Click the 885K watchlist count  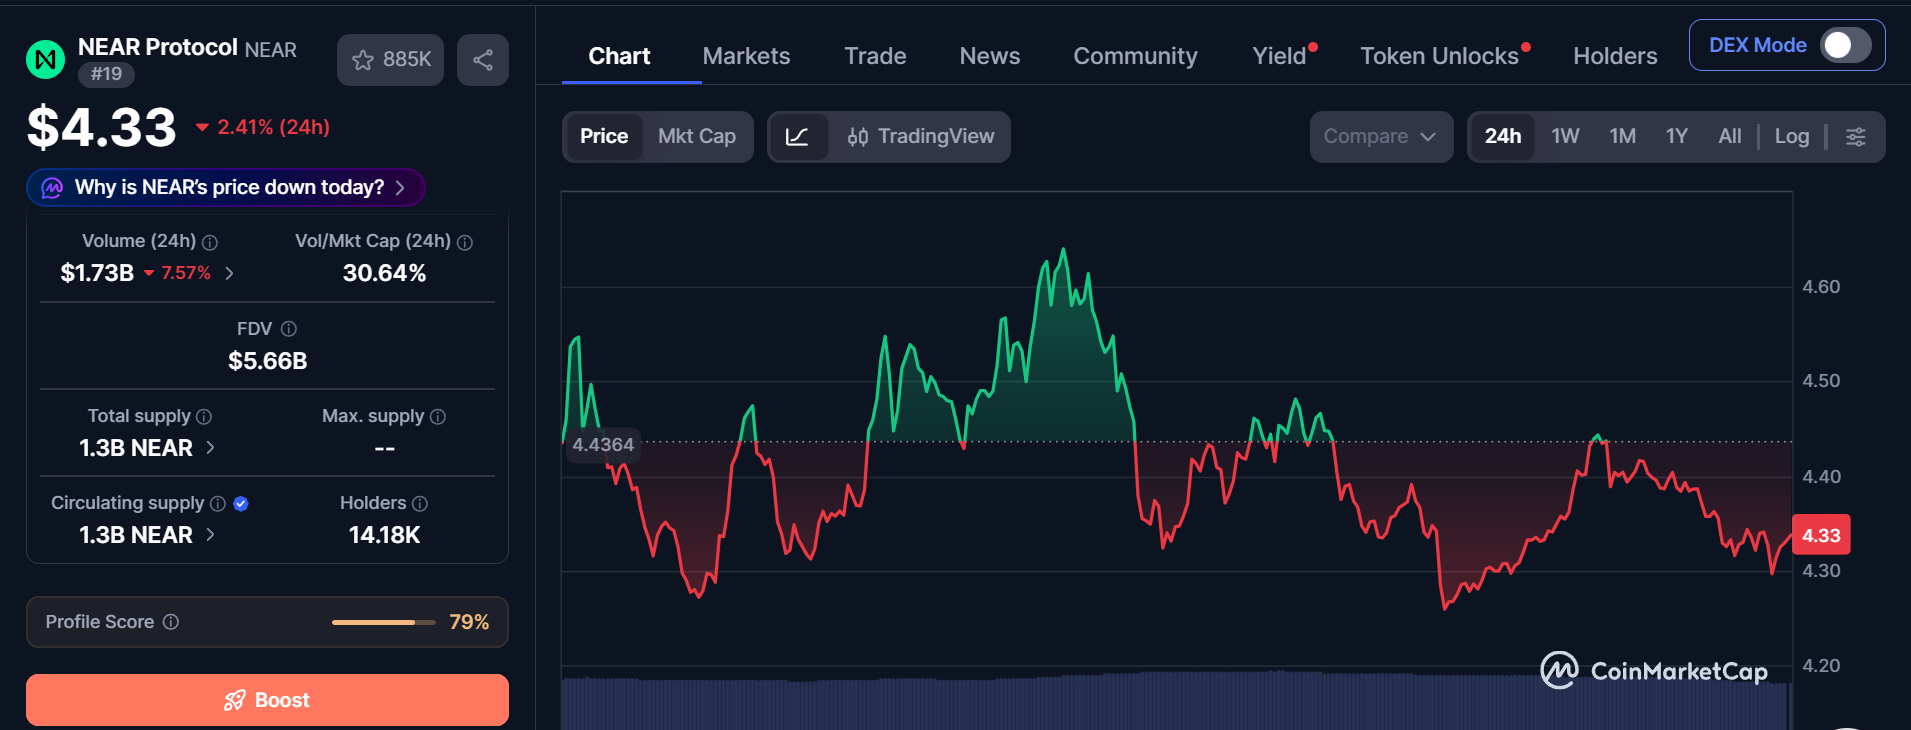pos(407,60)
